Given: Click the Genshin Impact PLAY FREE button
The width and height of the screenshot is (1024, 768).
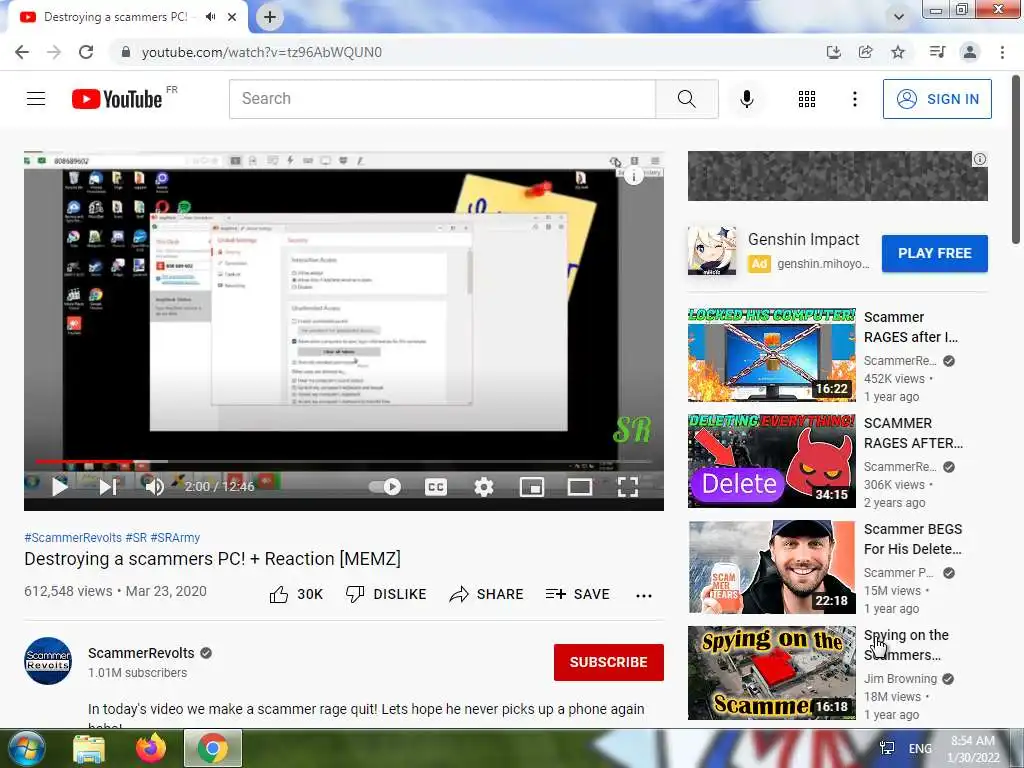Looking at the screenshot, I should (935, 253).
